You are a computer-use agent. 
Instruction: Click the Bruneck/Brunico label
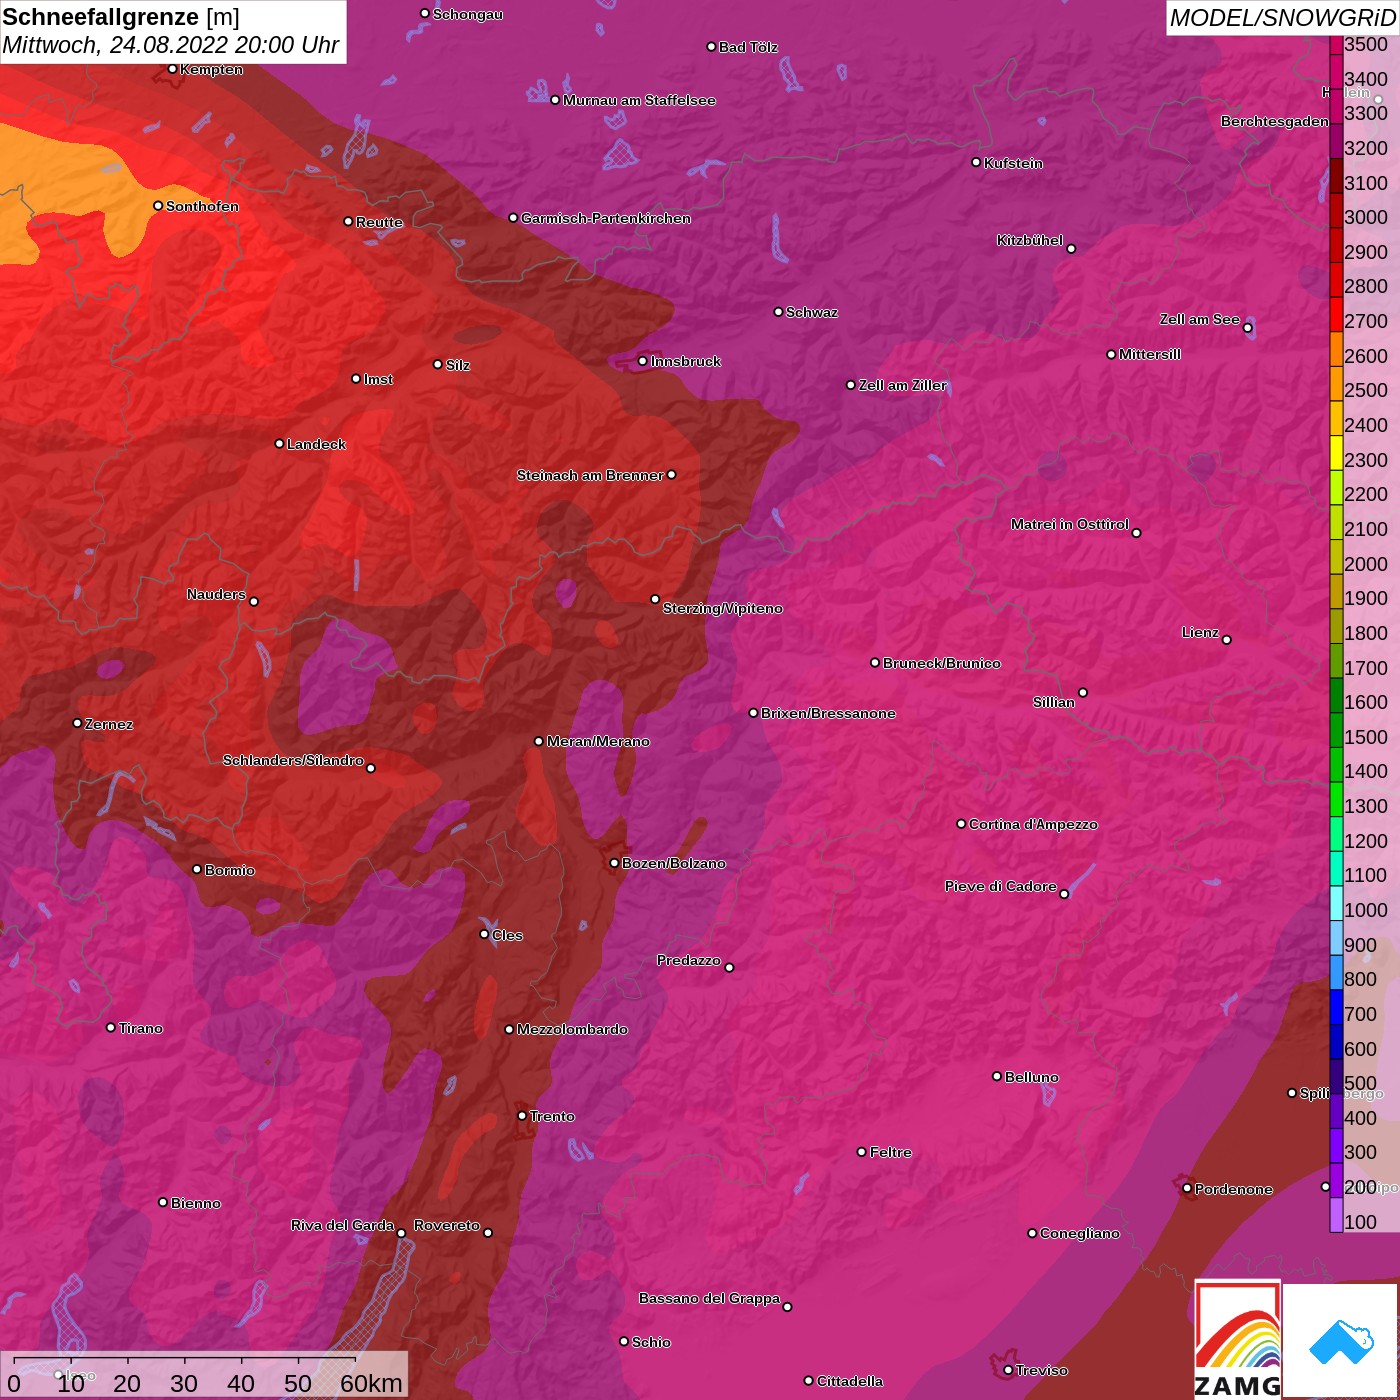click(x=941, y=663)
